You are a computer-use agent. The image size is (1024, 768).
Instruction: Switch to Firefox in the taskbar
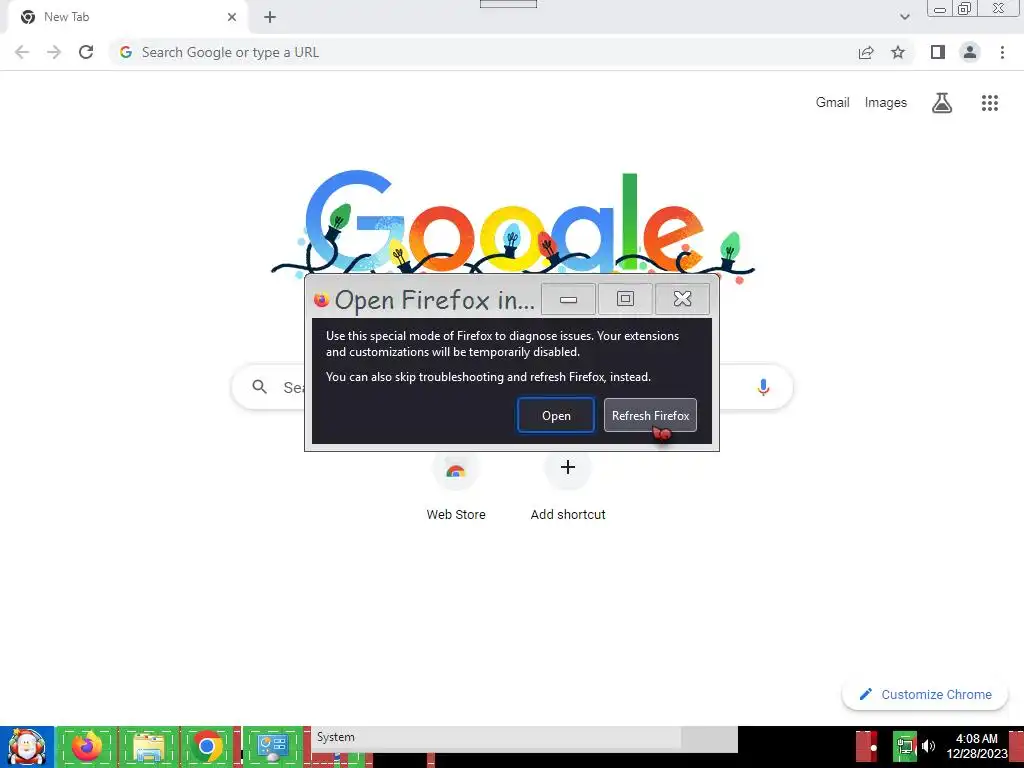click(87, 746)
